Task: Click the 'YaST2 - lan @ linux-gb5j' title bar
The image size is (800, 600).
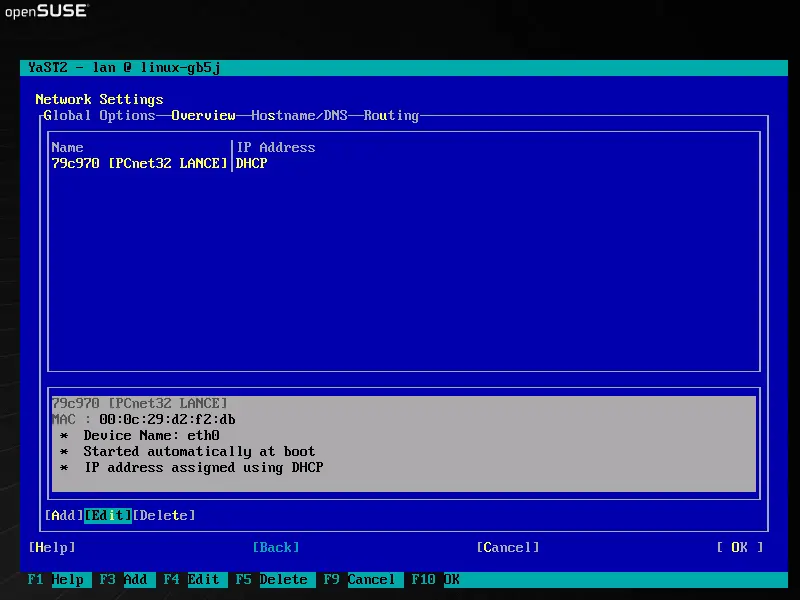Action: tap(404, 68)
